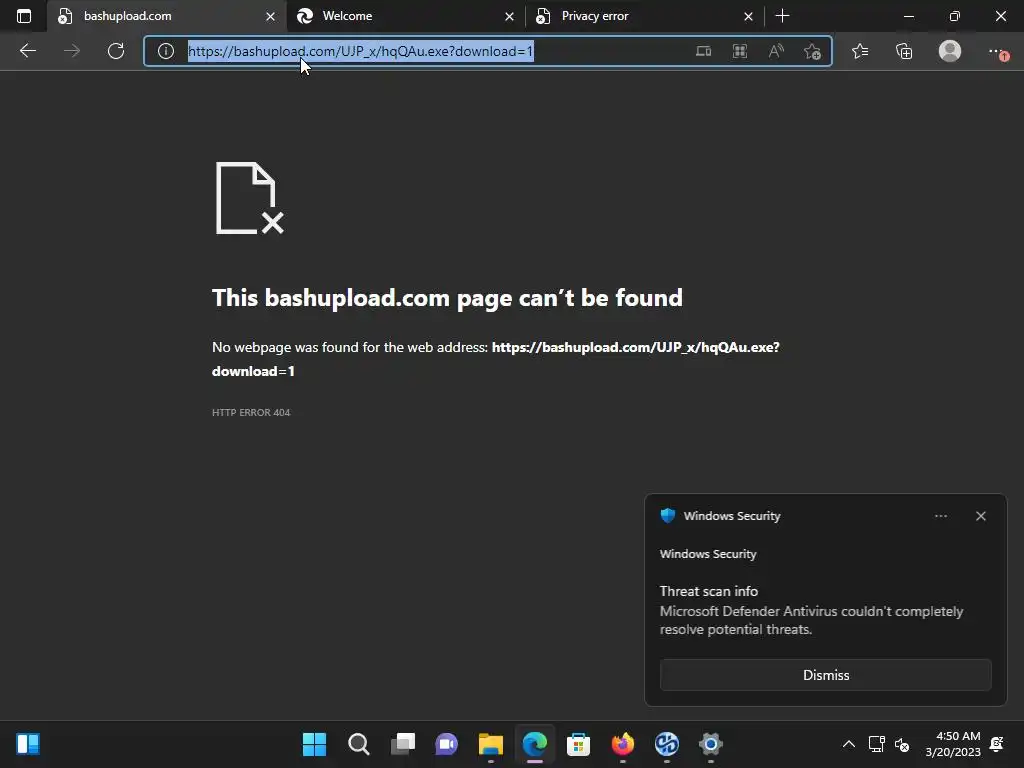Open the Widgets panel on taskbar
This screenshot has width=1024, height=768.
[x=27, y=744]
